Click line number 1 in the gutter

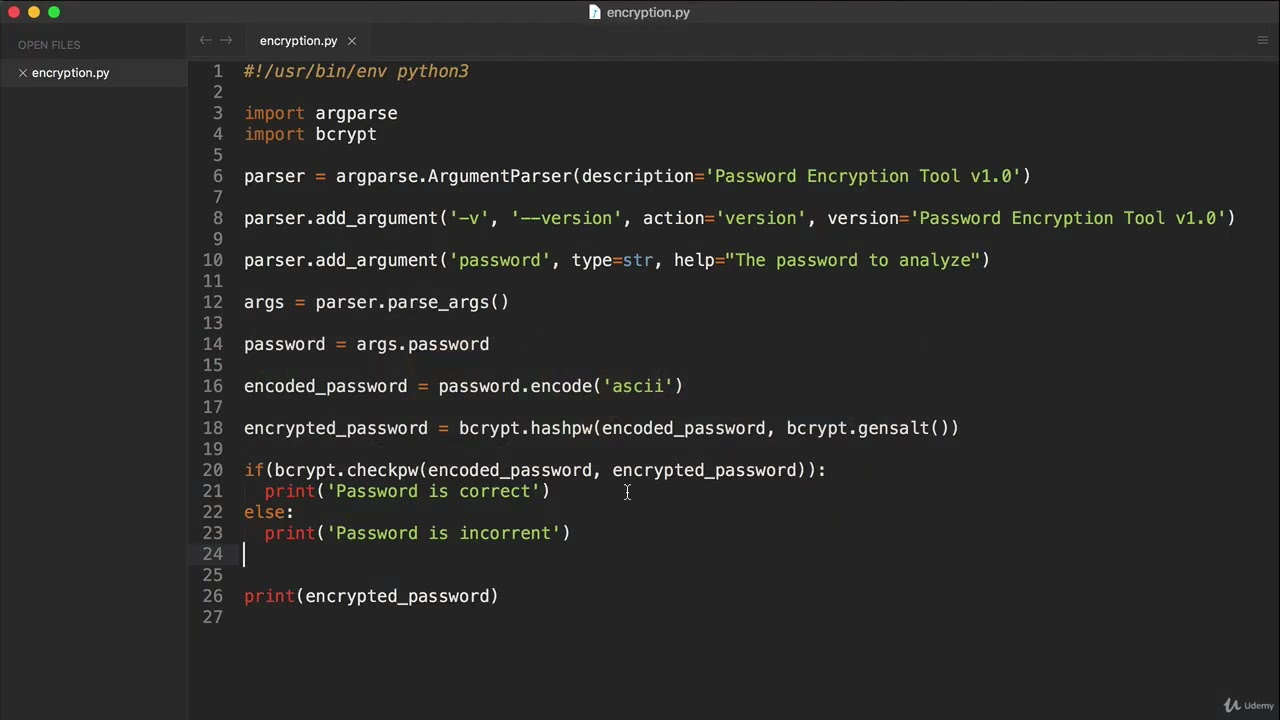[218, 71]
